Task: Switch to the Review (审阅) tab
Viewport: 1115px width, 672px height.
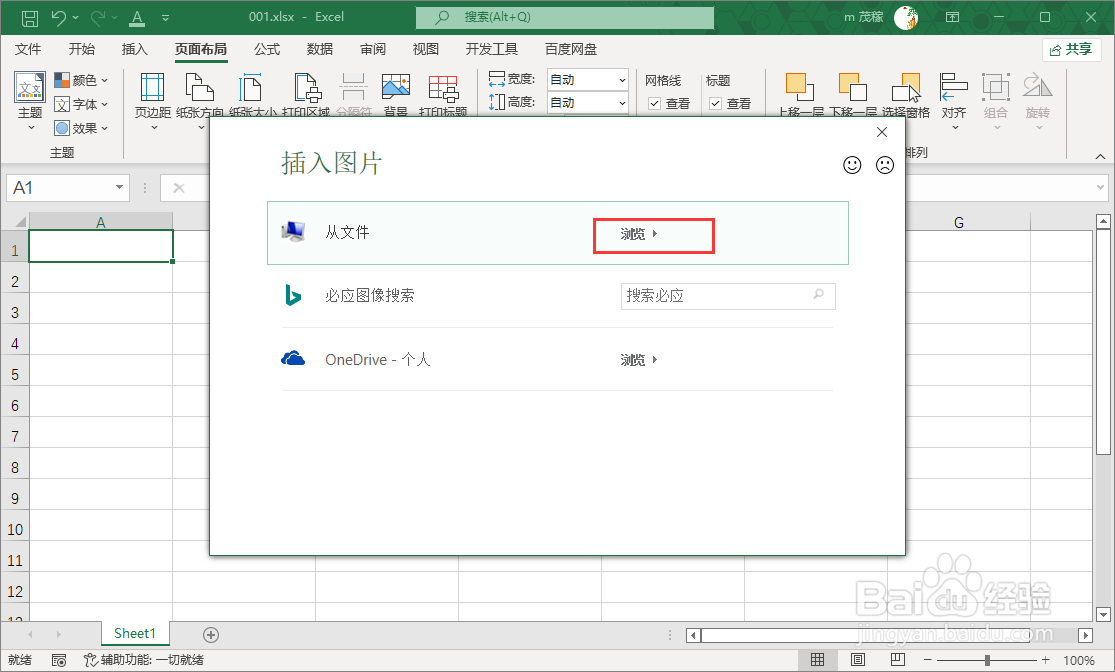Action: tap(373, 49)
